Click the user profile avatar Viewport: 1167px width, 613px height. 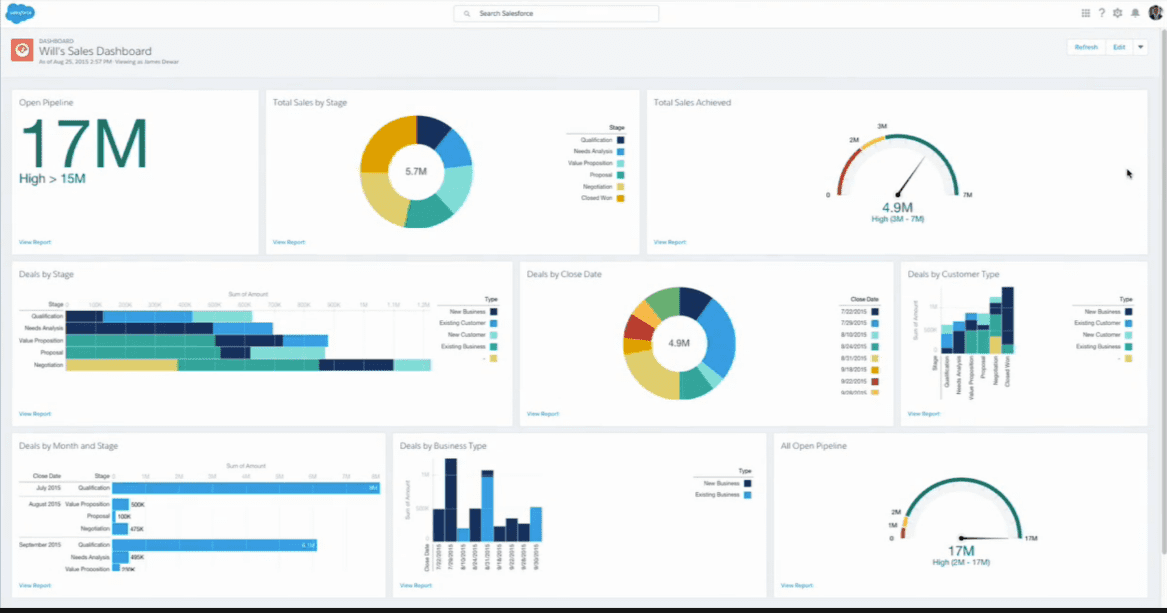pyautogui.click(x=1155, y=13)
